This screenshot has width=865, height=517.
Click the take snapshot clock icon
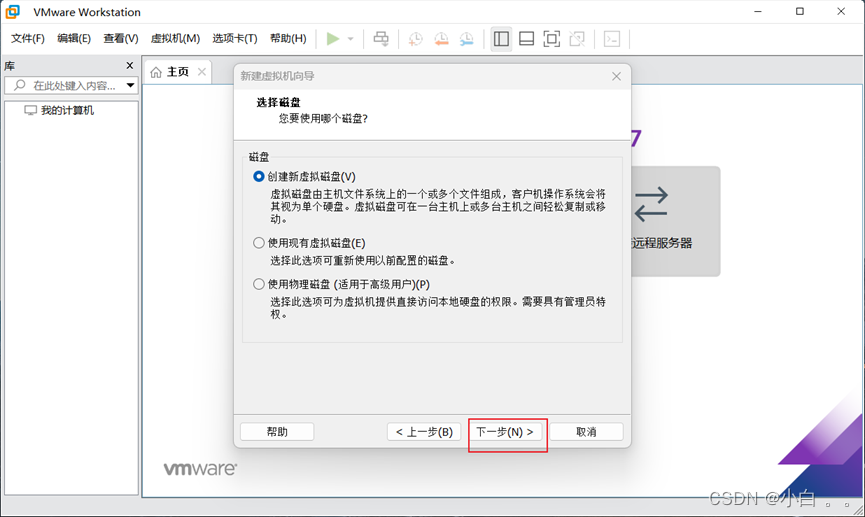point(415,39)
